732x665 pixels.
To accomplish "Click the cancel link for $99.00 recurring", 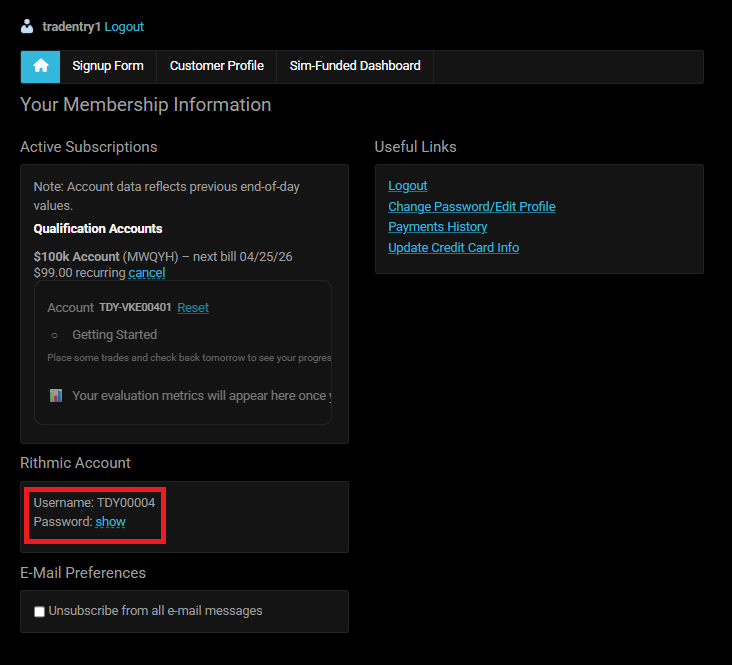I will (147, 273).
